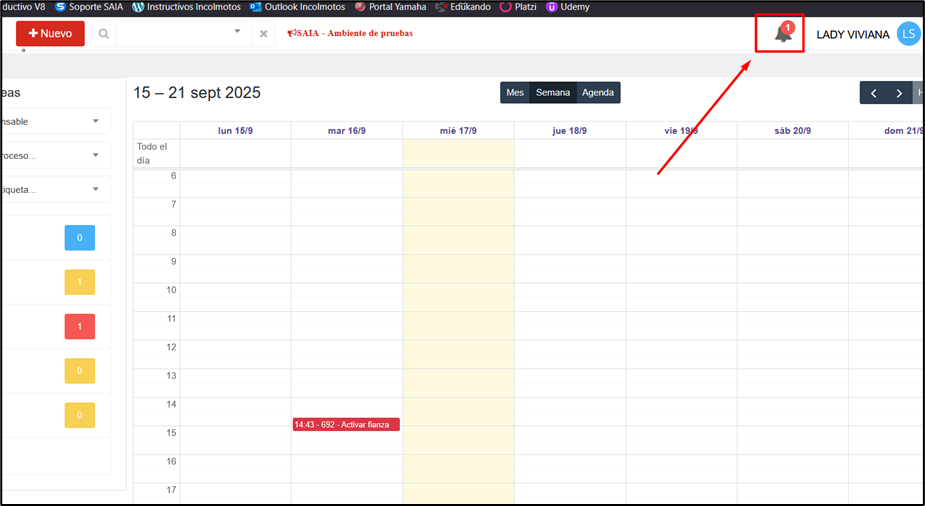Click the red Nuevo button
925x506 pixels.
pyautogui.click(x=50, y=34)
